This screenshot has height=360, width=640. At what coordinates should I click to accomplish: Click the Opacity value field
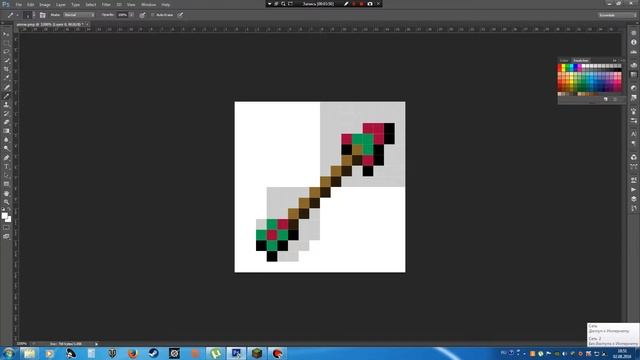pos(122,15)
